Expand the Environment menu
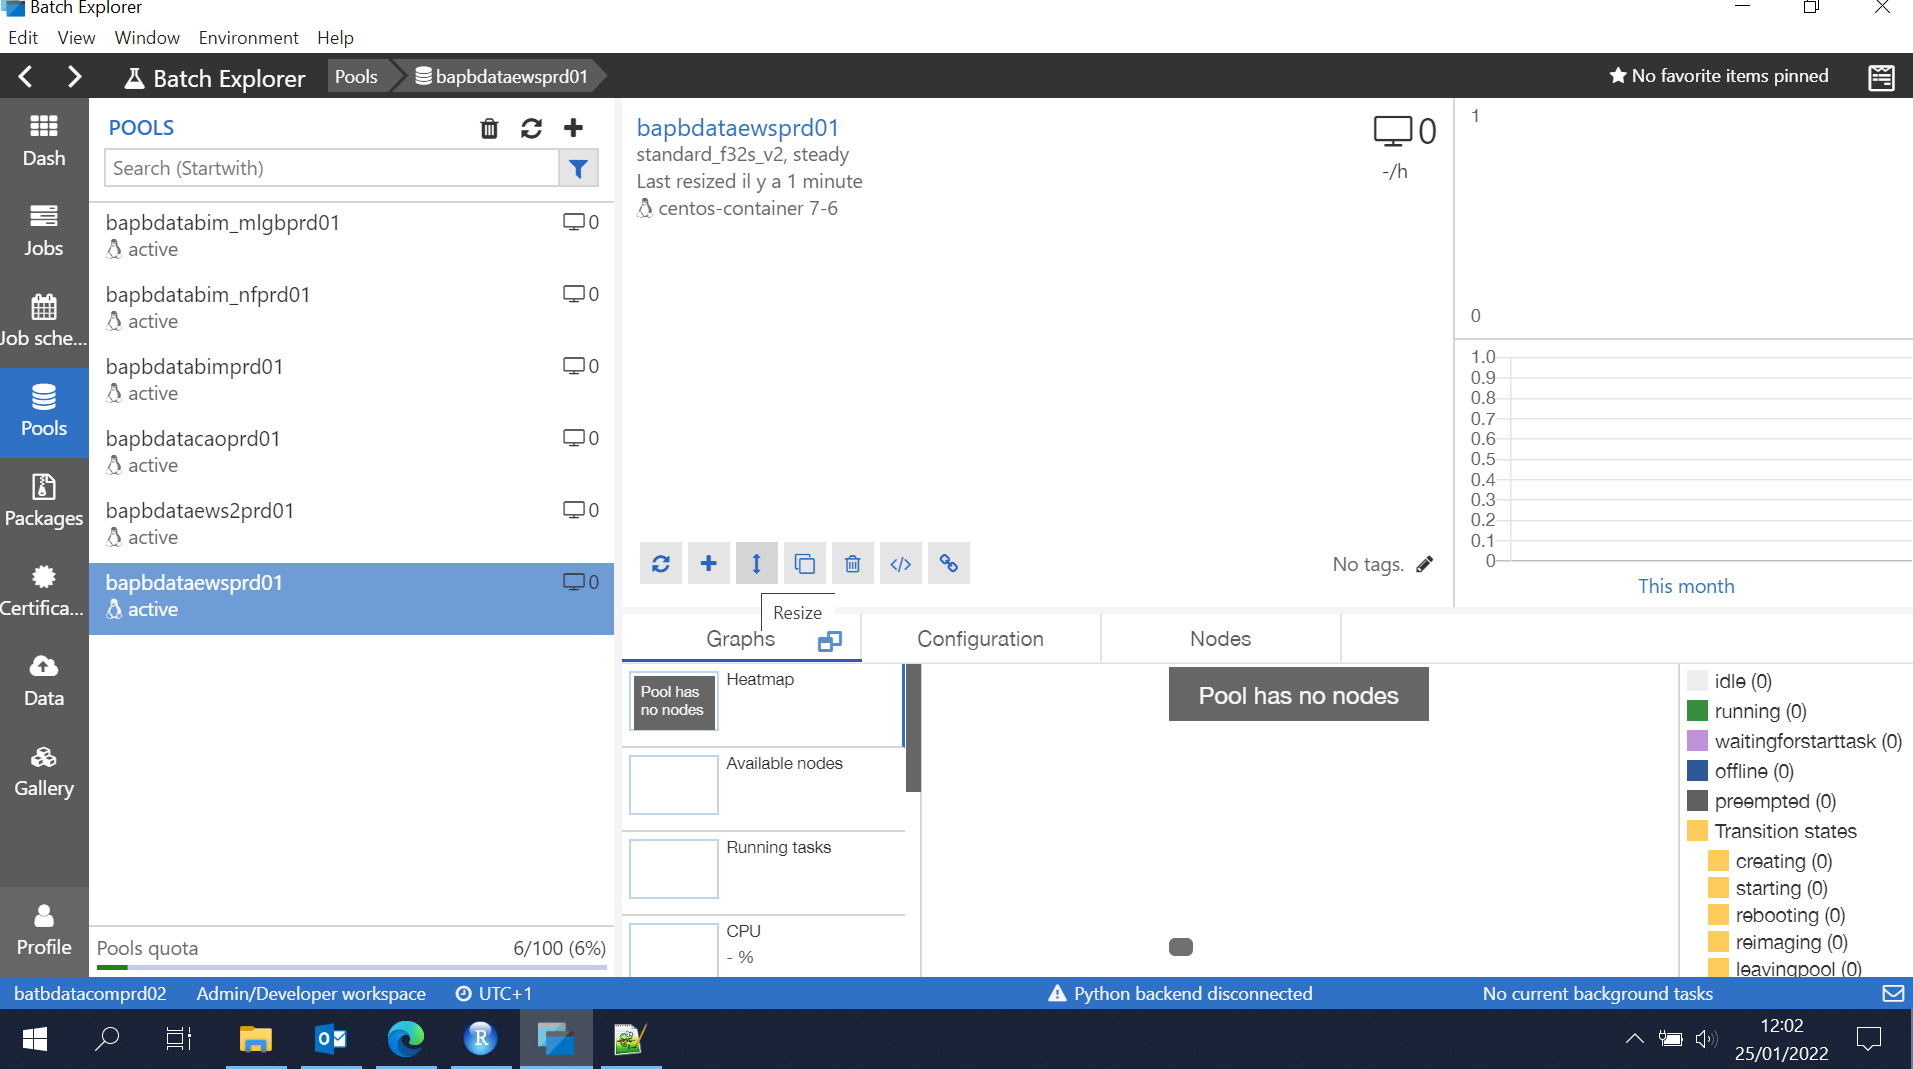Screen dimensions: 1913x1069 [247, 37]
